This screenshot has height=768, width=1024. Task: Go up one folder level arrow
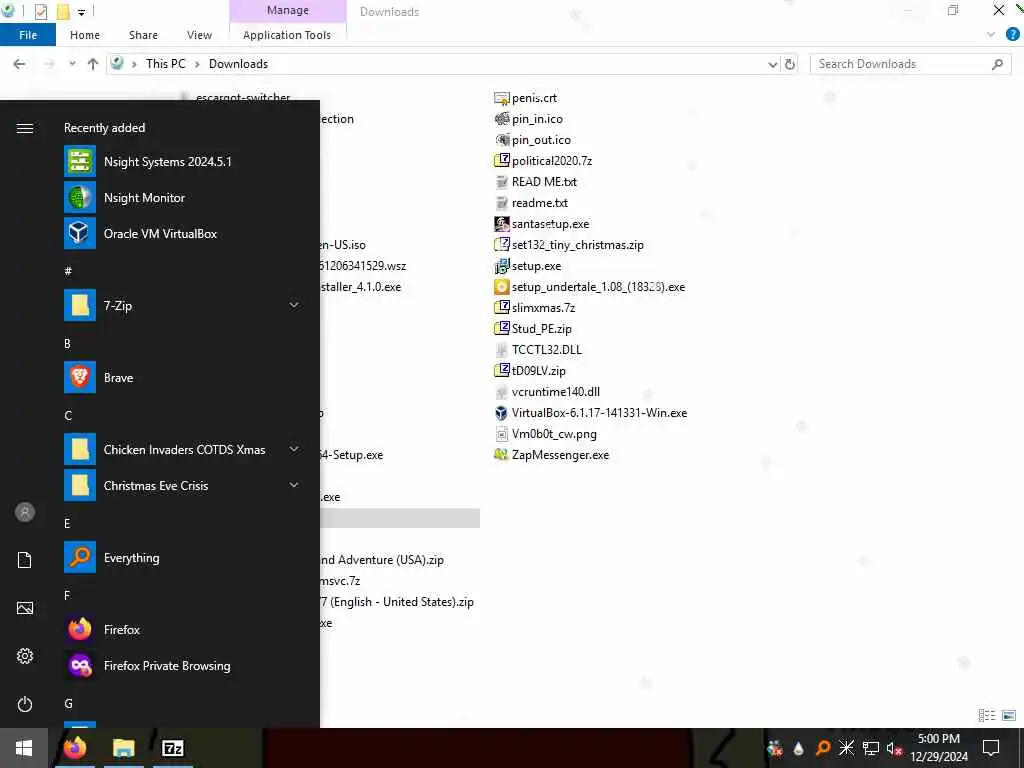coord(93,64)
